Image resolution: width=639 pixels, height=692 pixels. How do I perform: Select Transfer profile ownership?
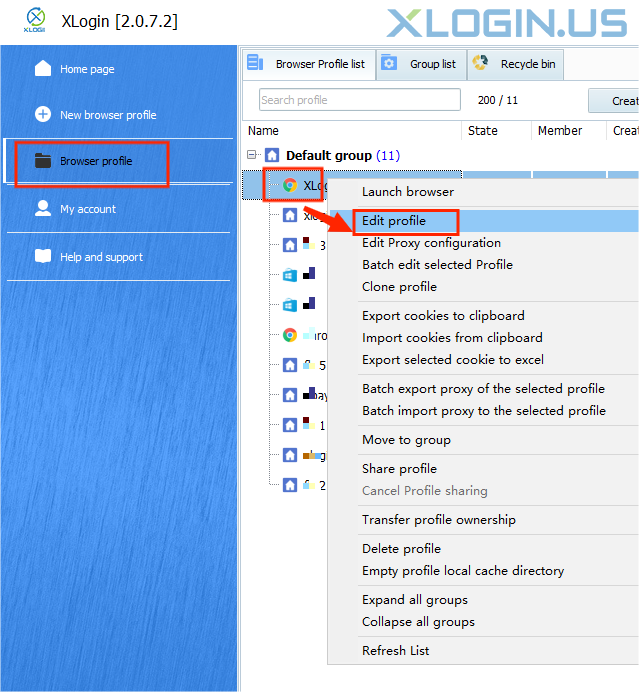click(x=439, y=520)
